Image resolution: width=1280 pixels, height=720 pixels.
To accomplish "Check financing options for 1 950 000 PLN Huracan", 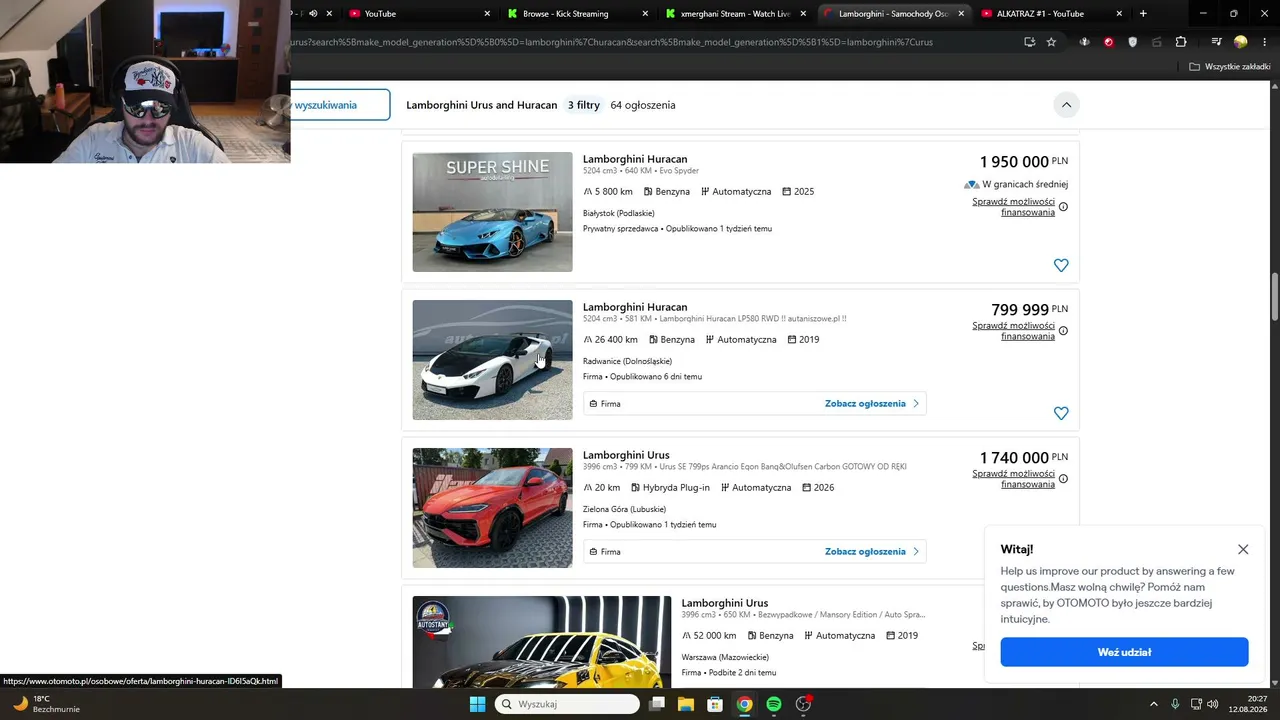I will pyautogui.click(x=1013, y=207).
